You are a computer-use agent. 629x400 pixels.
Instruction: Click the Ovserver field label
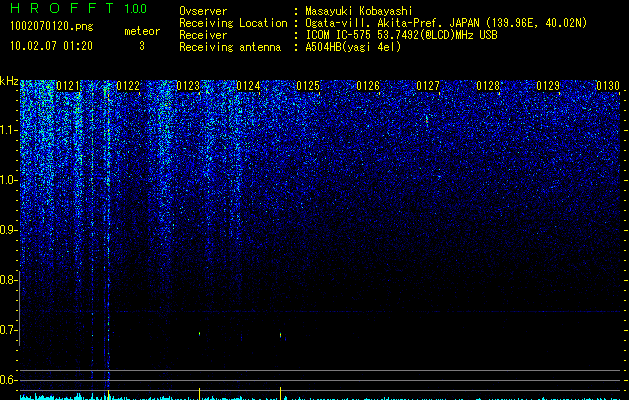(203, 11)
